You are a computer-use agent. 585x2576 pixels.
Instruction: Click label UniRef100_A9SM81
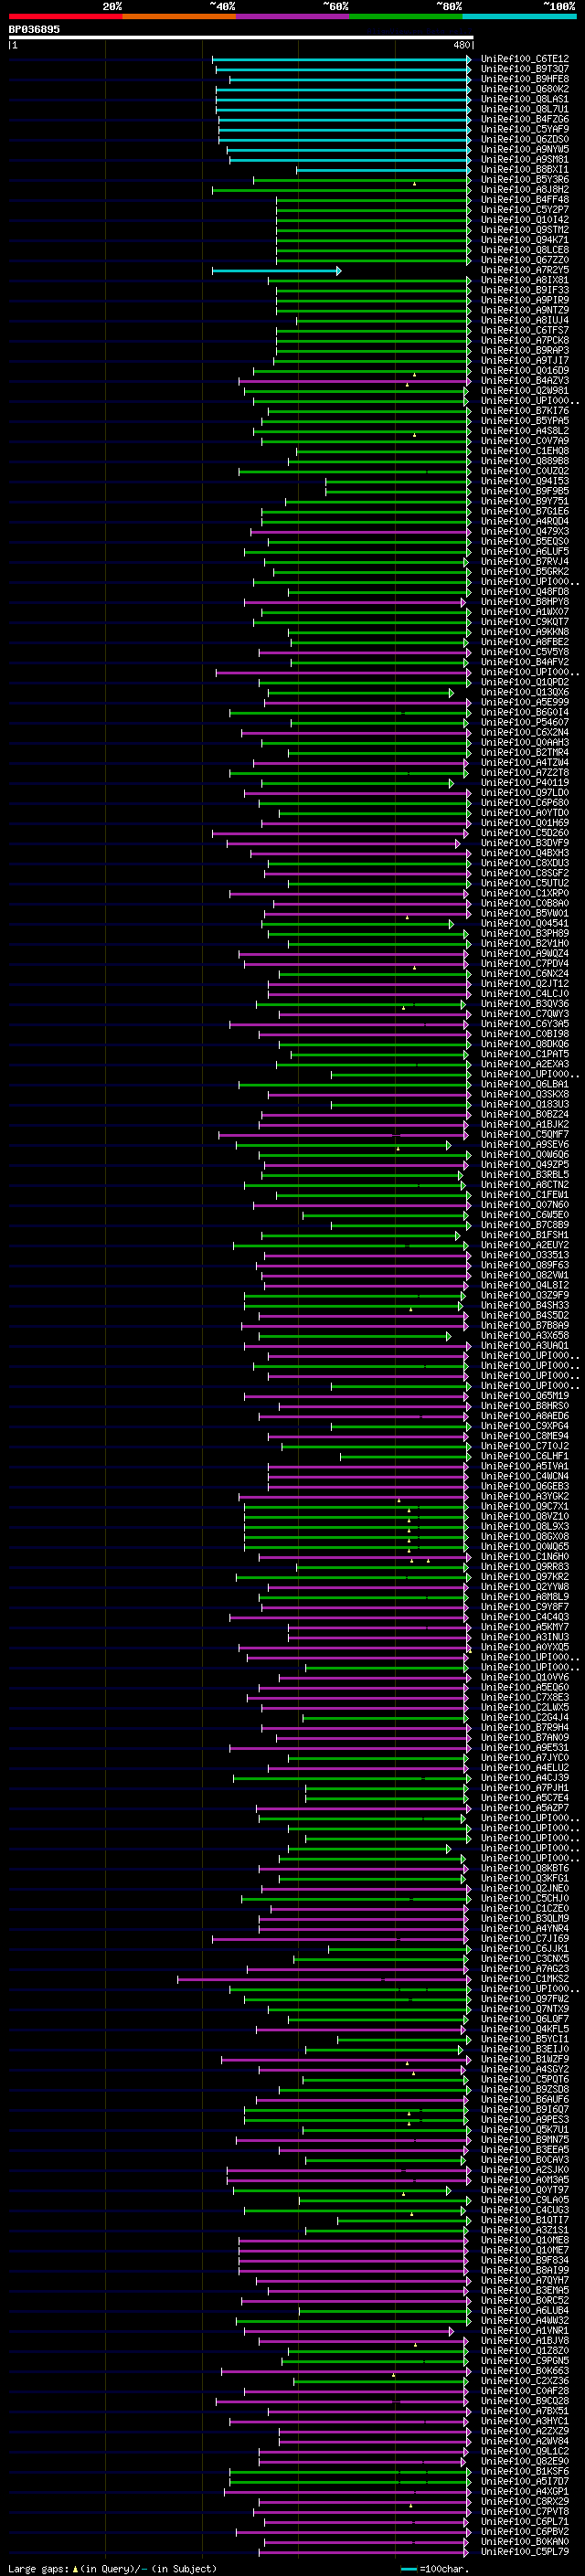pyautogui.click(x=524, y=160)
